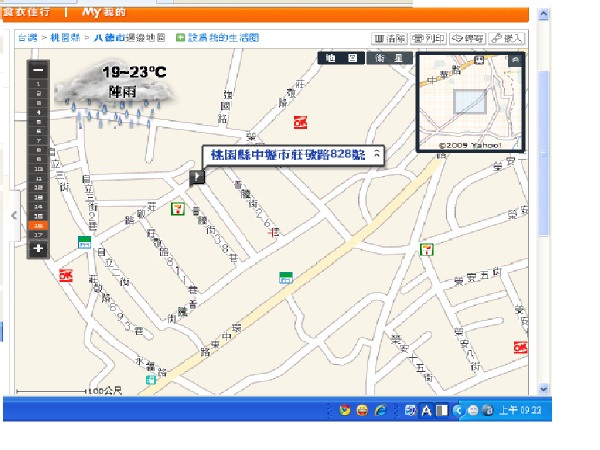Click the 清除 button

pos(390,38)
